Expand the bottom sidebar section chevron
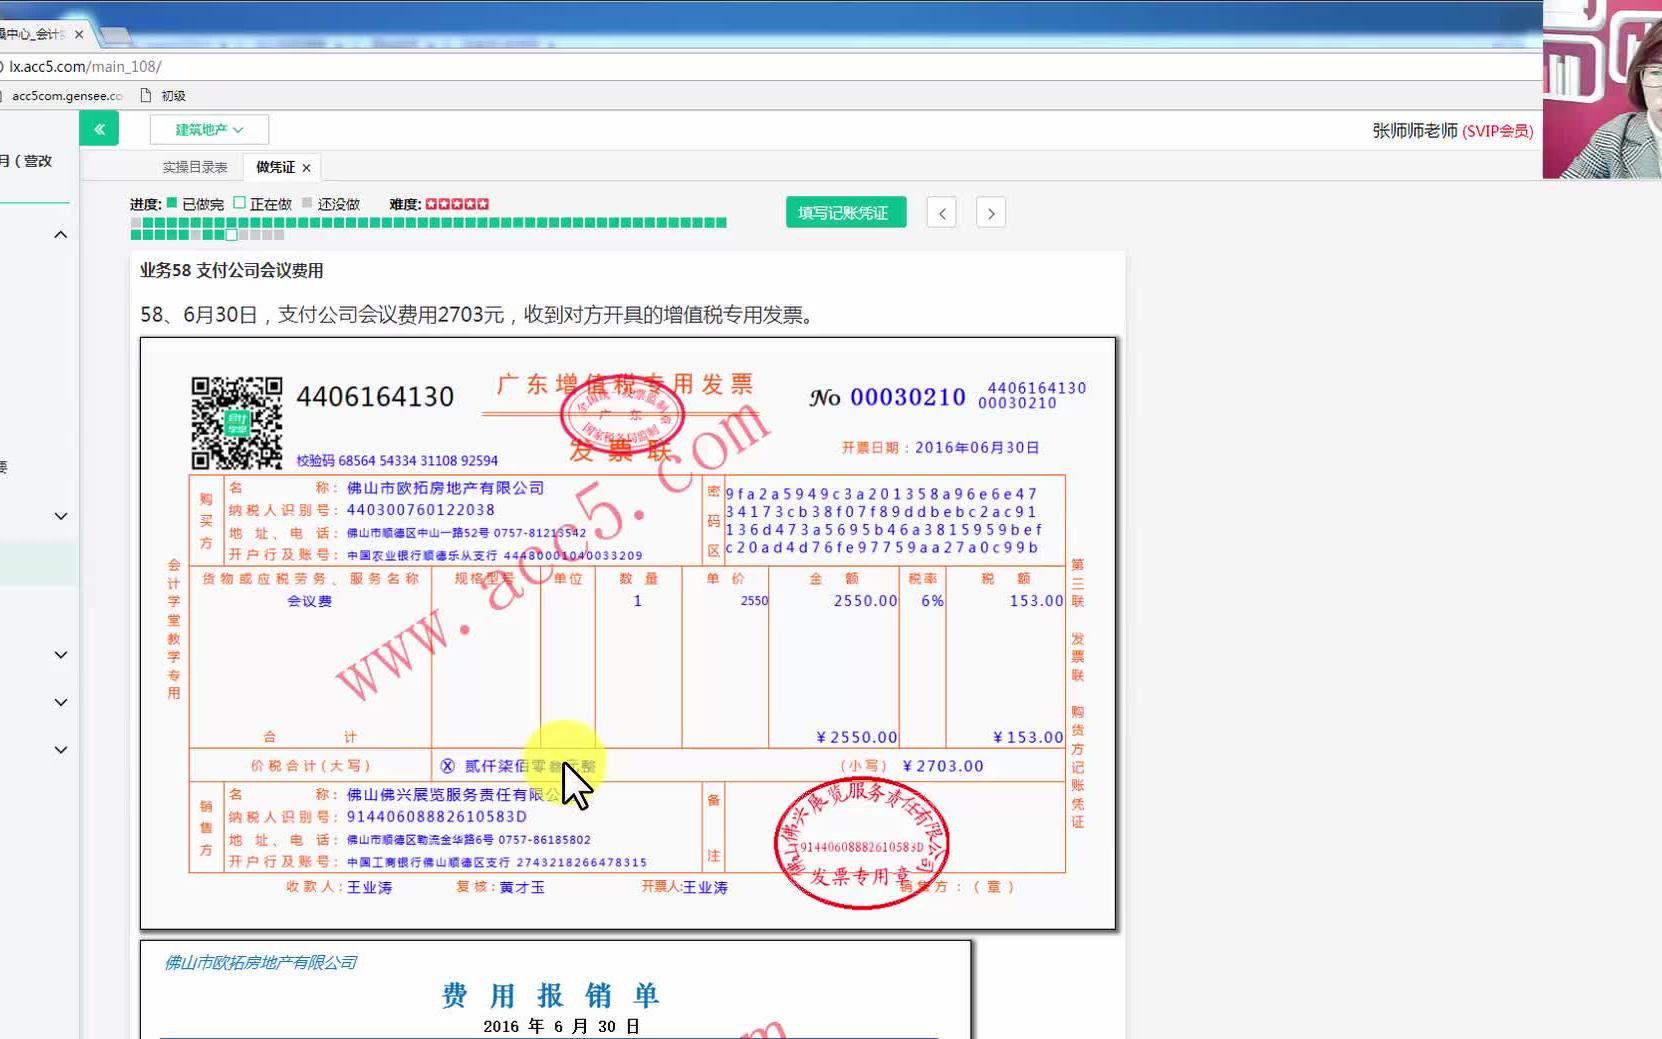Screen dimensions: 1662x1039 [61, 749]
